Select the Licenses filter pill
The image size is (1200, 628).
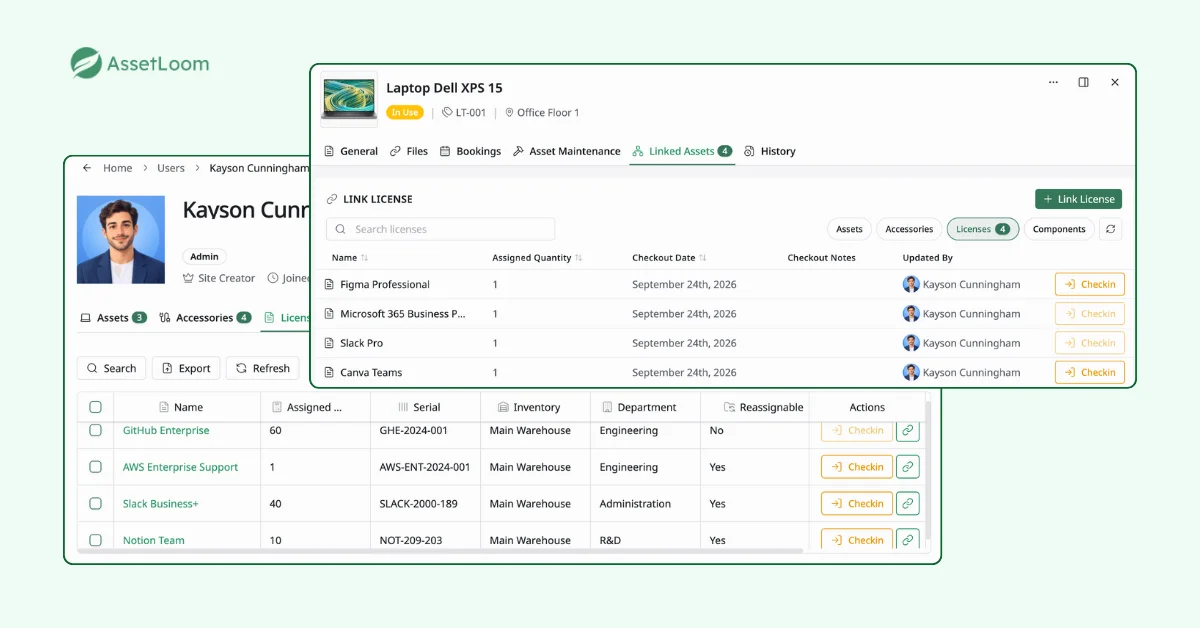[x=983, y=229]
